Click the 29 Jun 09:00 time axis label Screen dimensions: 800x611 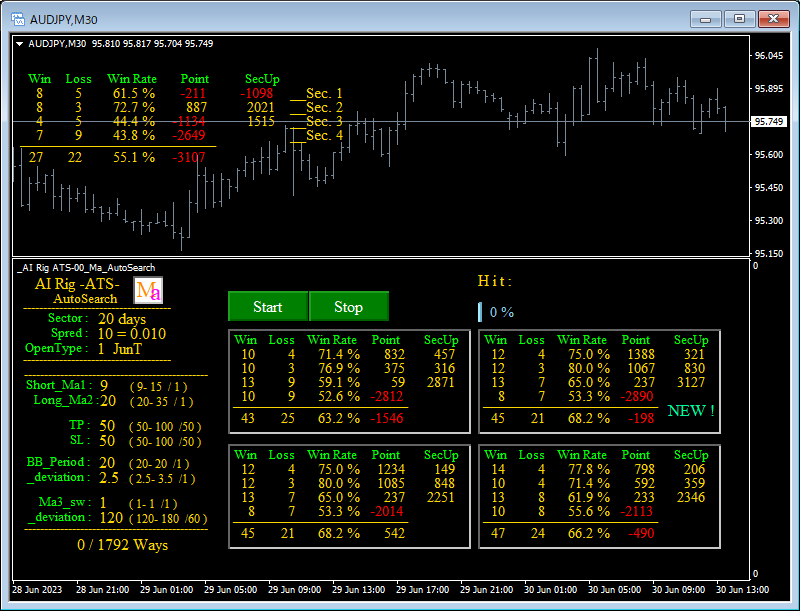pos(294,590)
